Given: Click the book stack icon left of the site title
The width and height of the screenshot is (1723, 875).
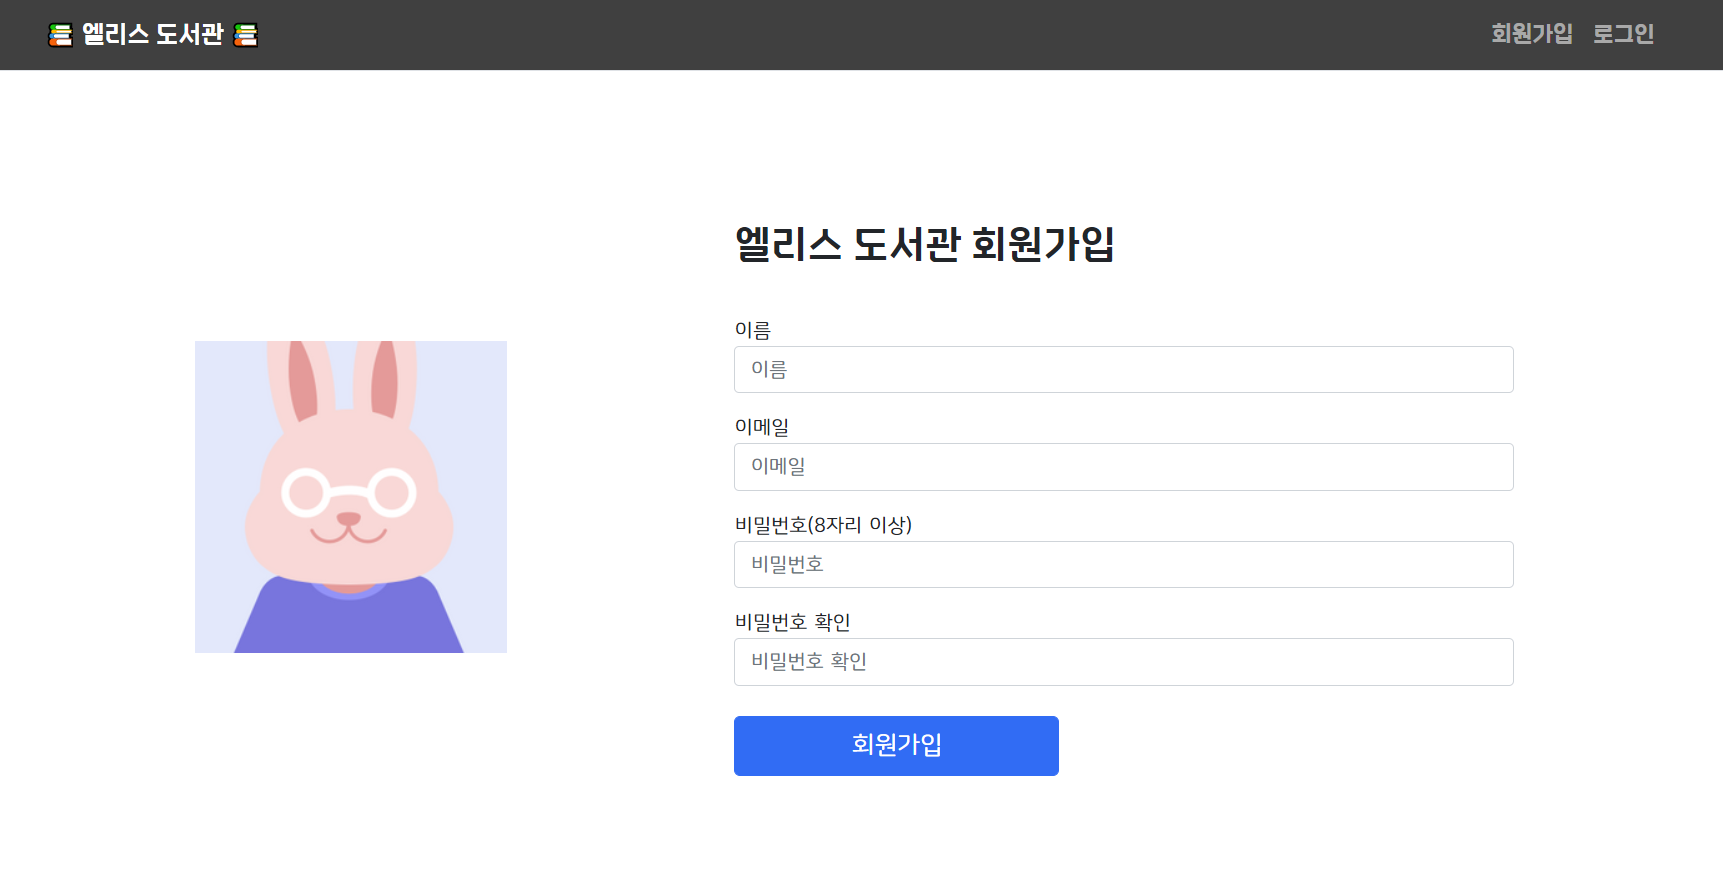Looking at the screenshot, I should (x=61, y=35).
